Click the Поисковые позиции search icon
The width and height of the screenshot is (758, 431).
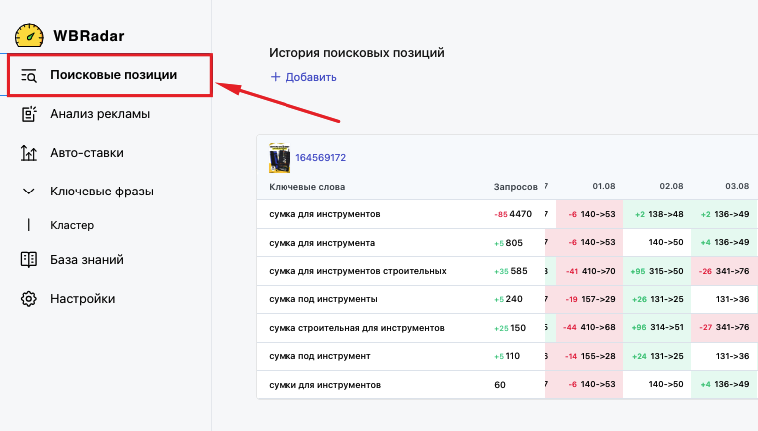coord(29,75)
